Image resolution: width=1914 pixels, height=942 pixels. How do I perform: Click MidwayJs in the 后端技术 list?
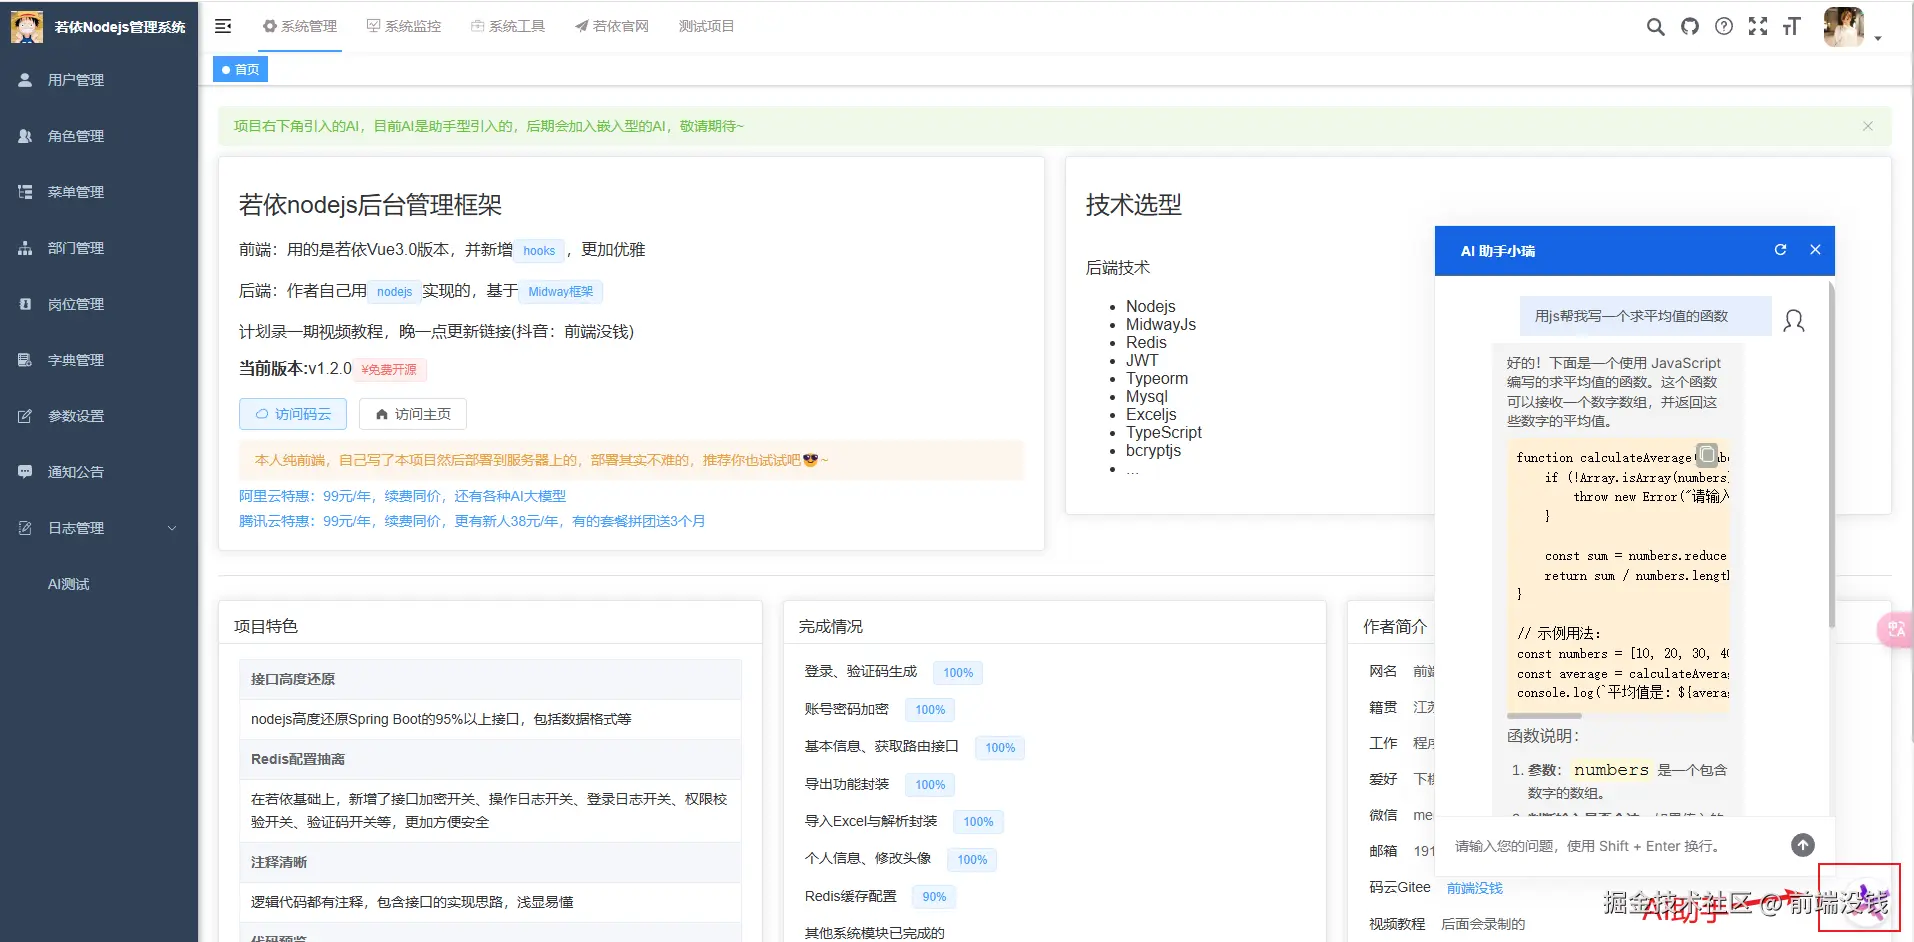click(1161, 324)
